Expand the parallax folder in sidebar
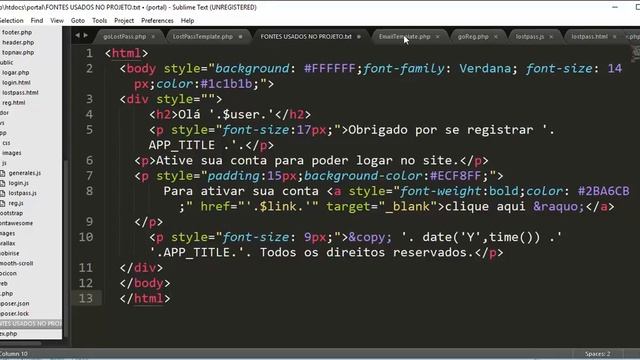 8,243
